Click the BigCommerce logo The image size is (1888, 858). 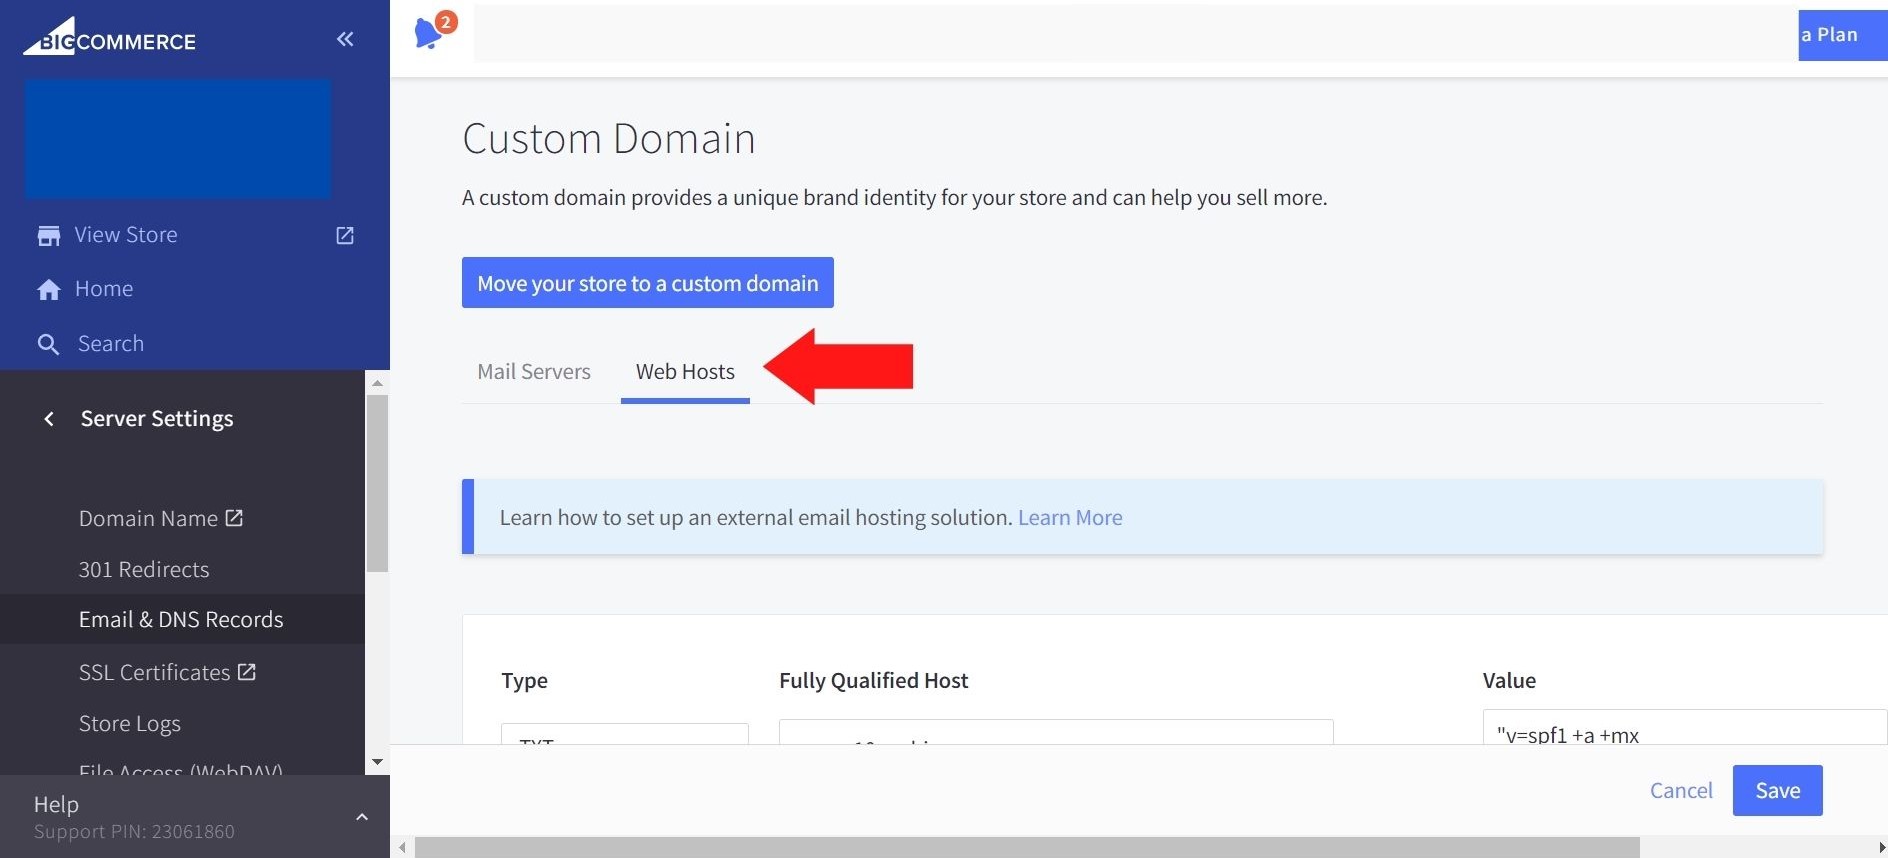[x=110, y=38]
